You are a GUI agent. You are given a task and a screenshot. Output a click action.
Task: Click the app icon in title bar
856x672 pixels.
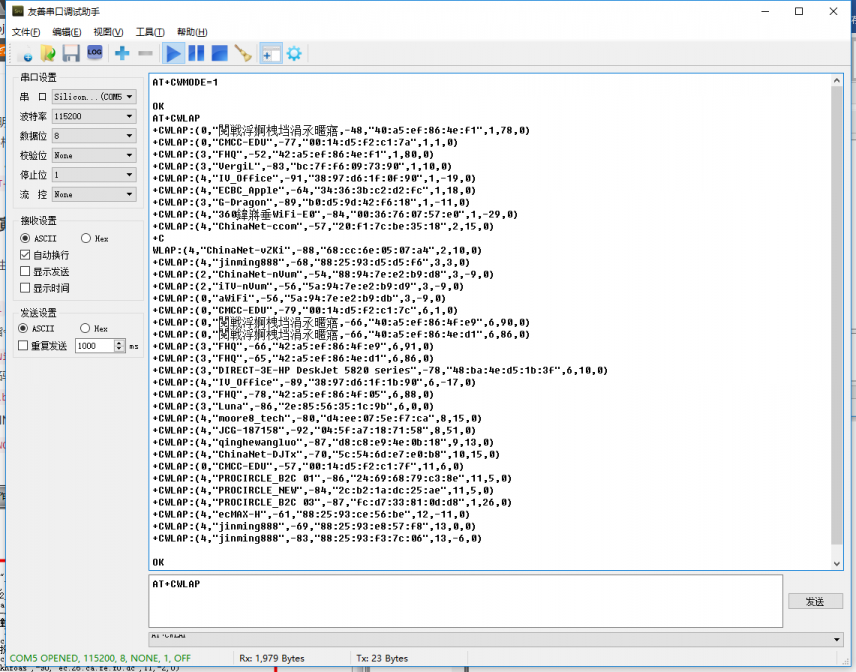[x=18, y=11]
